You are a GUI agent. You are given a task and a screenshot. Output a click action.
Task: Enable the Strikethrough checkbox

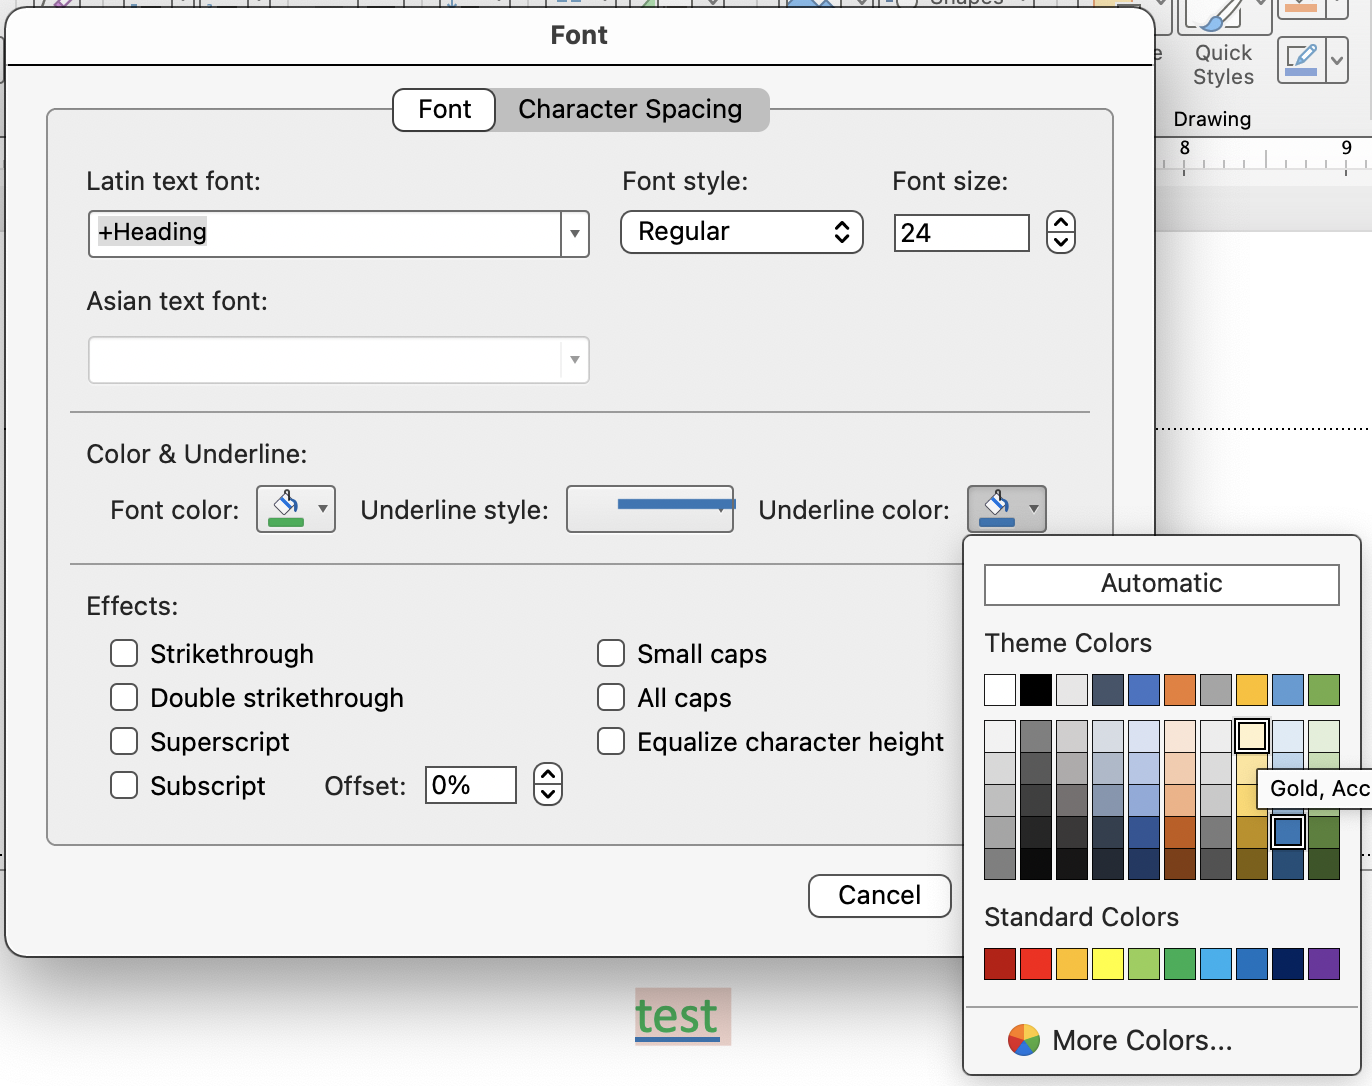coord(124,653)
